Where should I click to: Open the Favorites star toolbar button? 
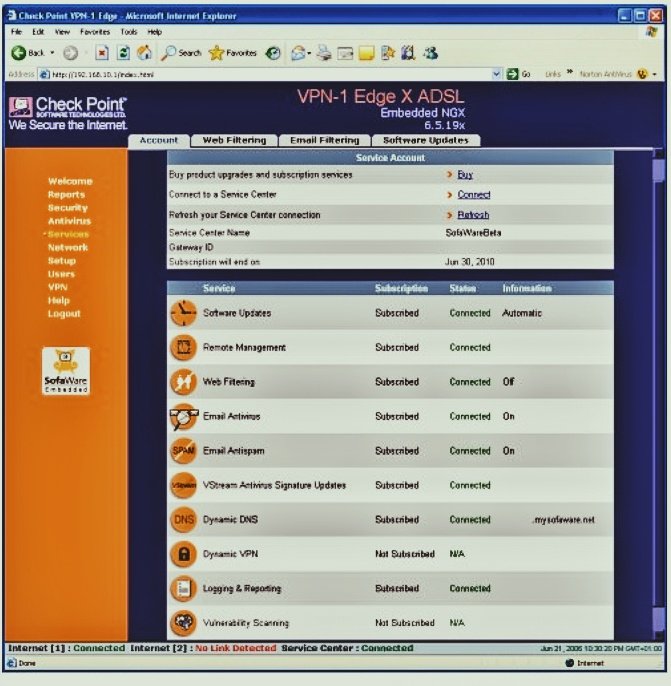click(x=233, y=53)
